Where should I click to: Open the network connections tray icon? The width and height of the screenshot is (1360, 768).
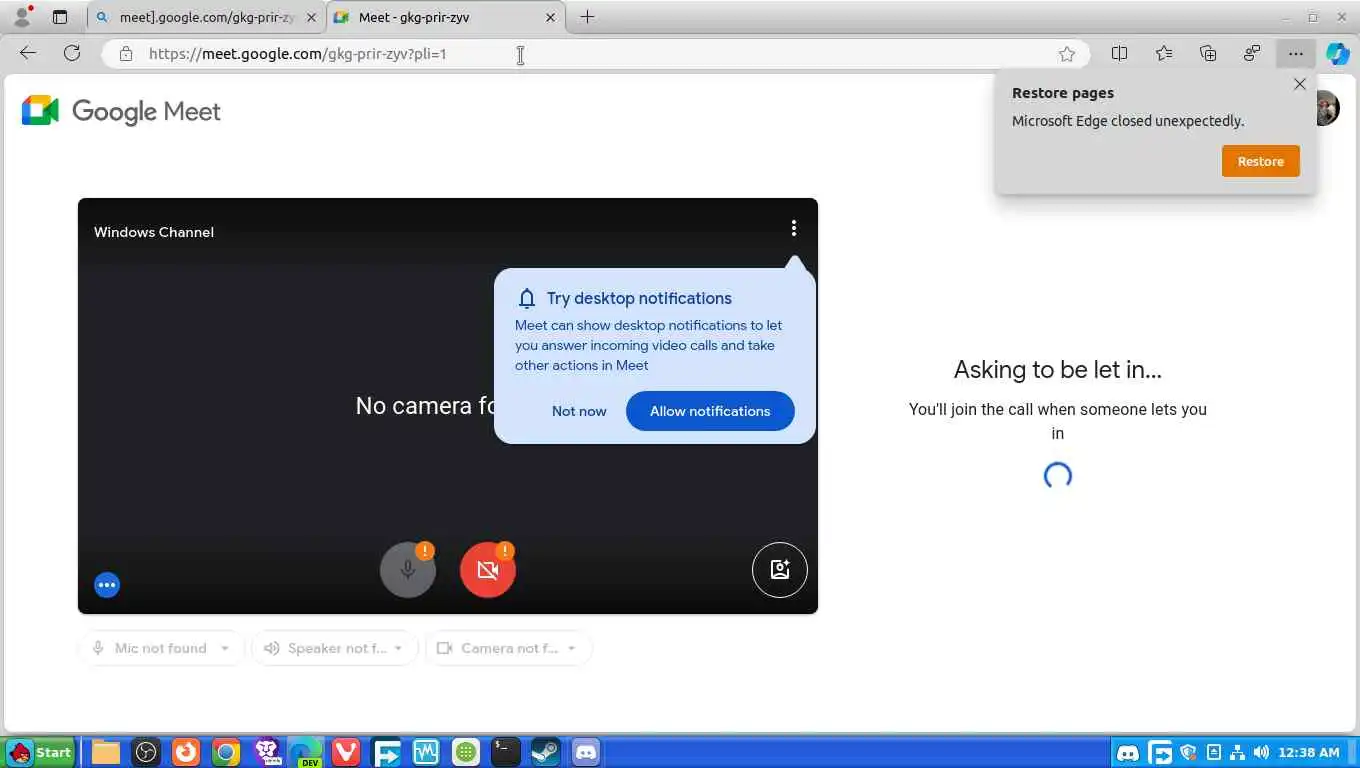point(1238,752)
